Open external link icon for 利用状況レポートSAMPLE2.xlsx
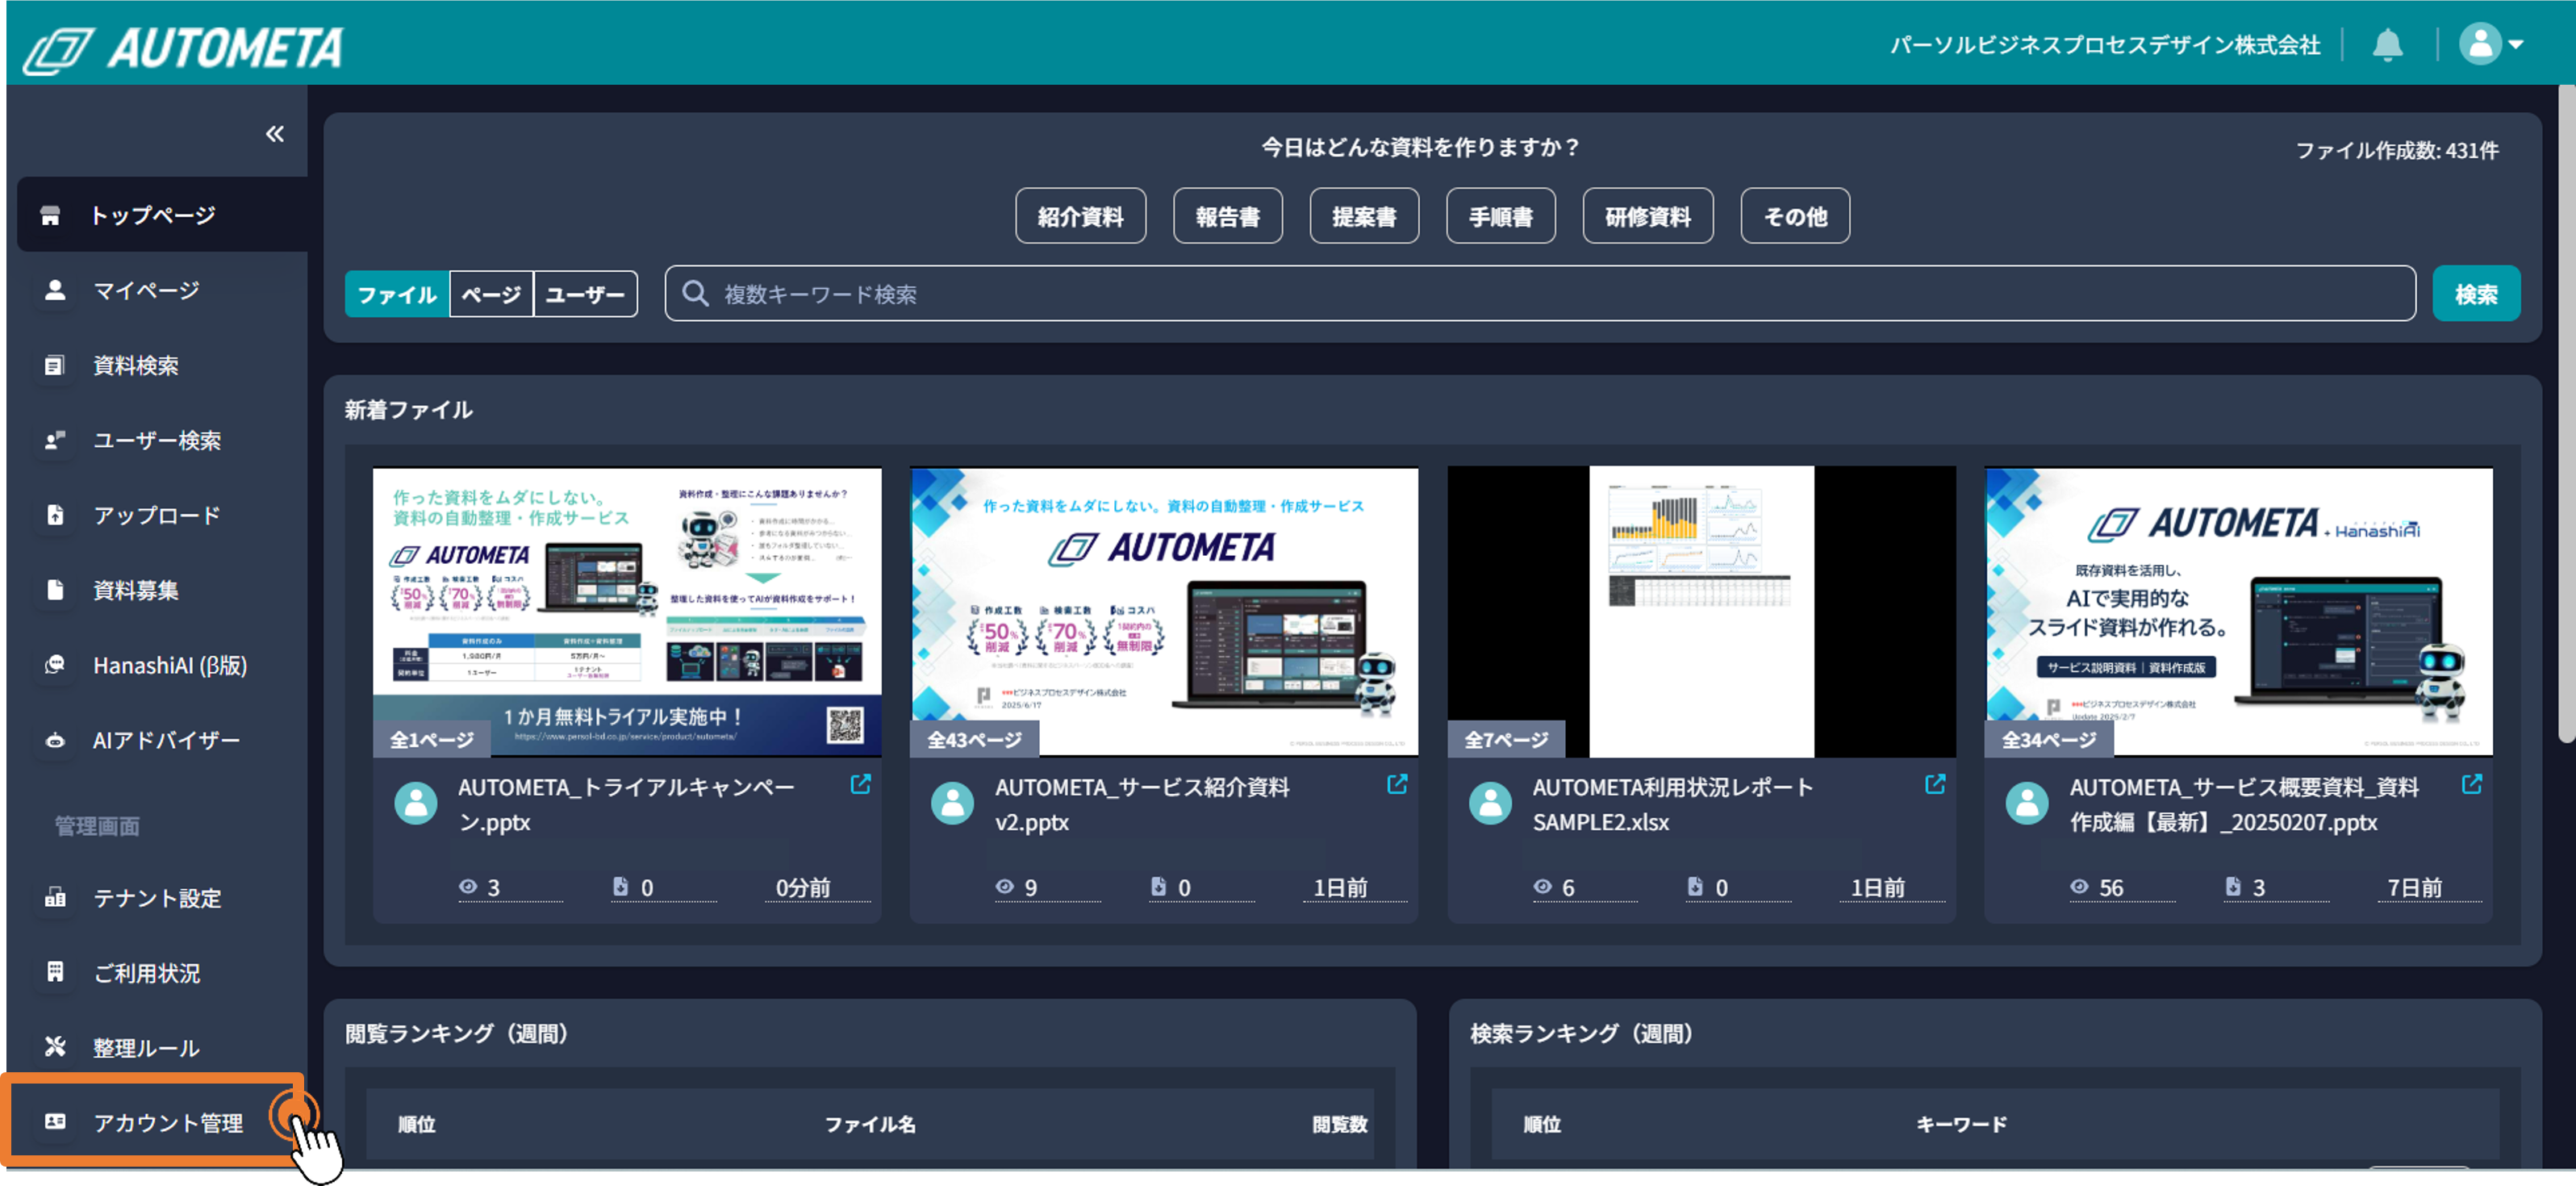This screenshot has width=2576, height=1186. point(1935,784)
